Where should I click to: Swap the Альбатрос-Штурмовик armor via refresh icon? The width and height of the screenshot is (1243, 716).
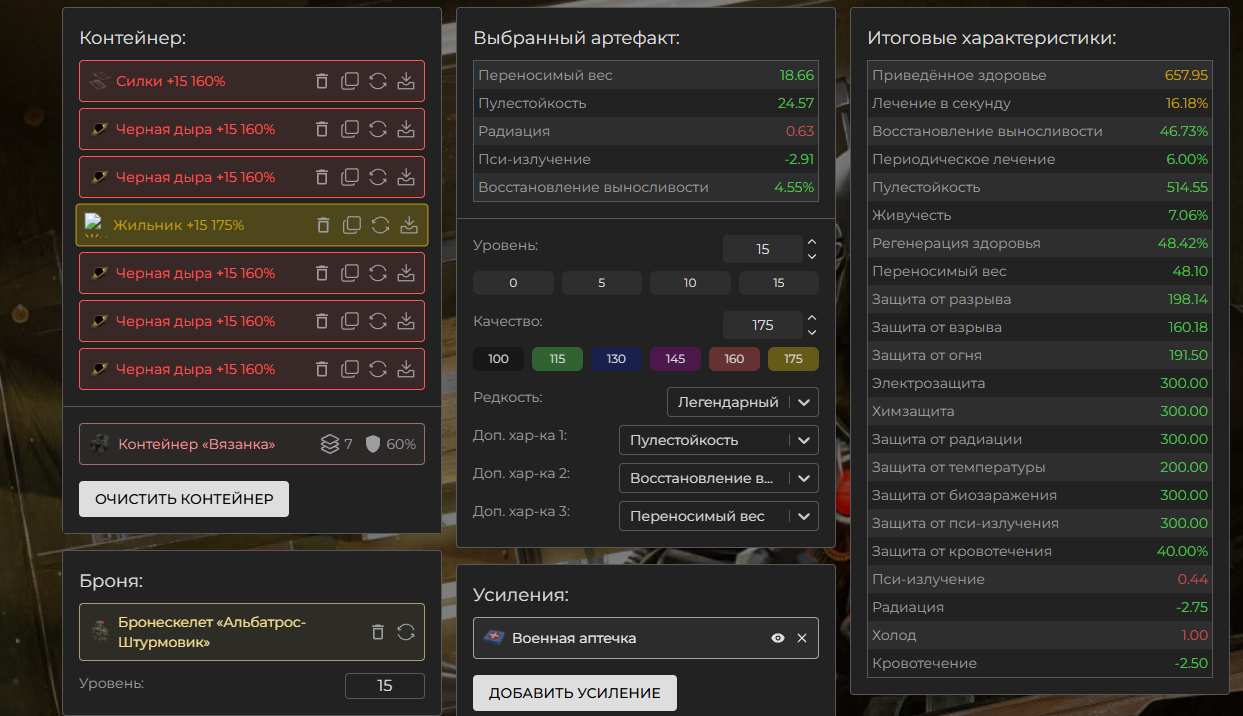[406, 632]
